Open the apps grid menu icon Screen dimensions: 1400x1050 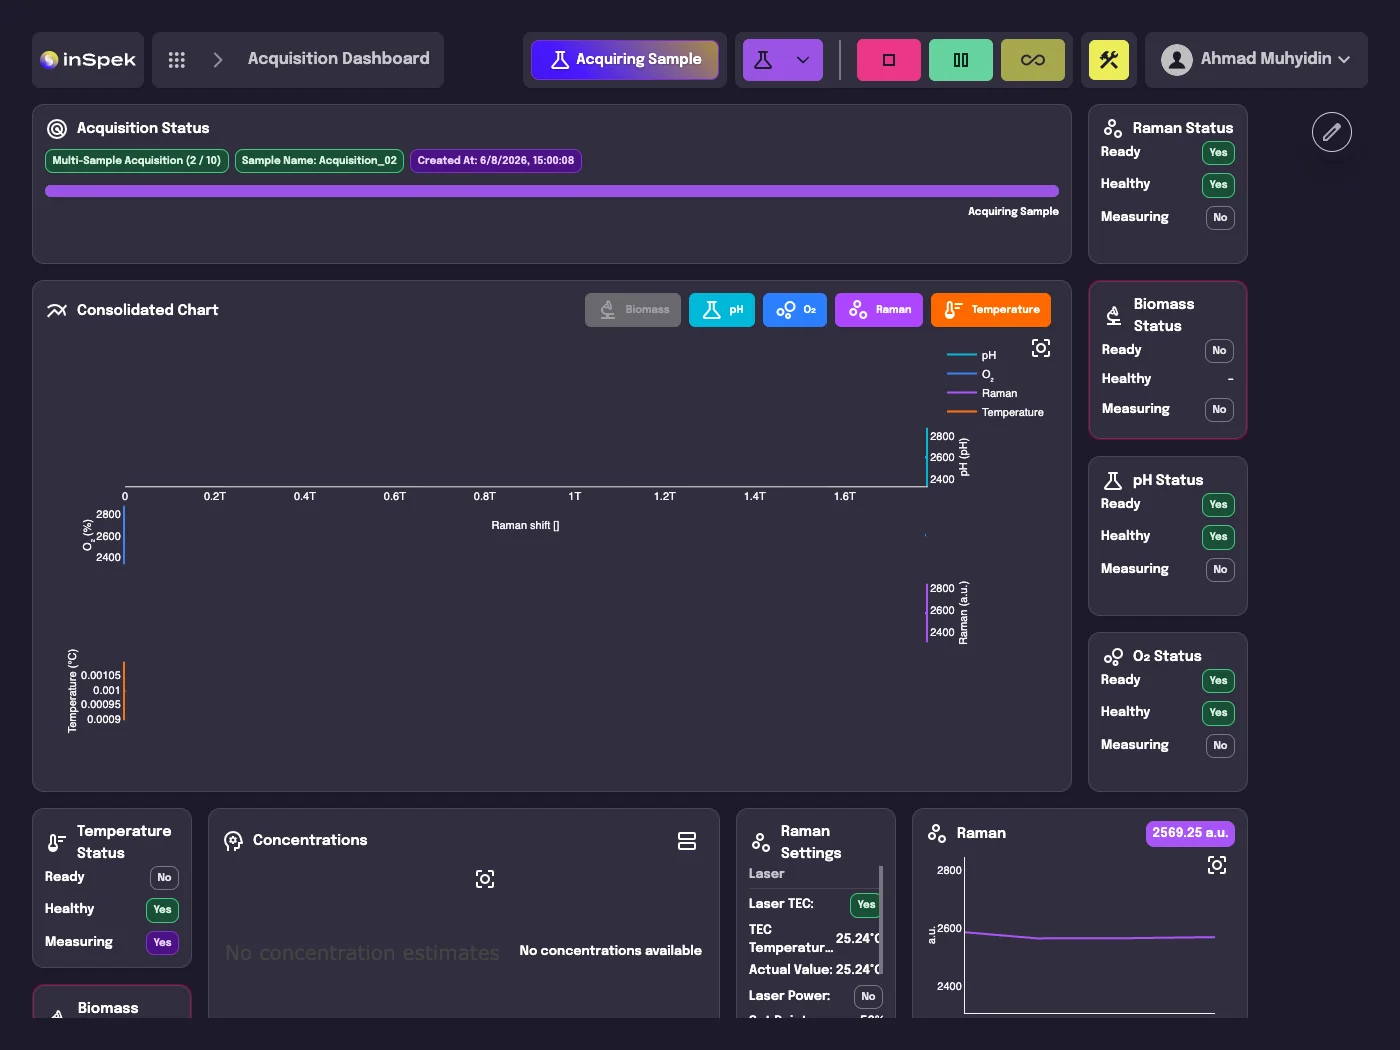point(177,60)
